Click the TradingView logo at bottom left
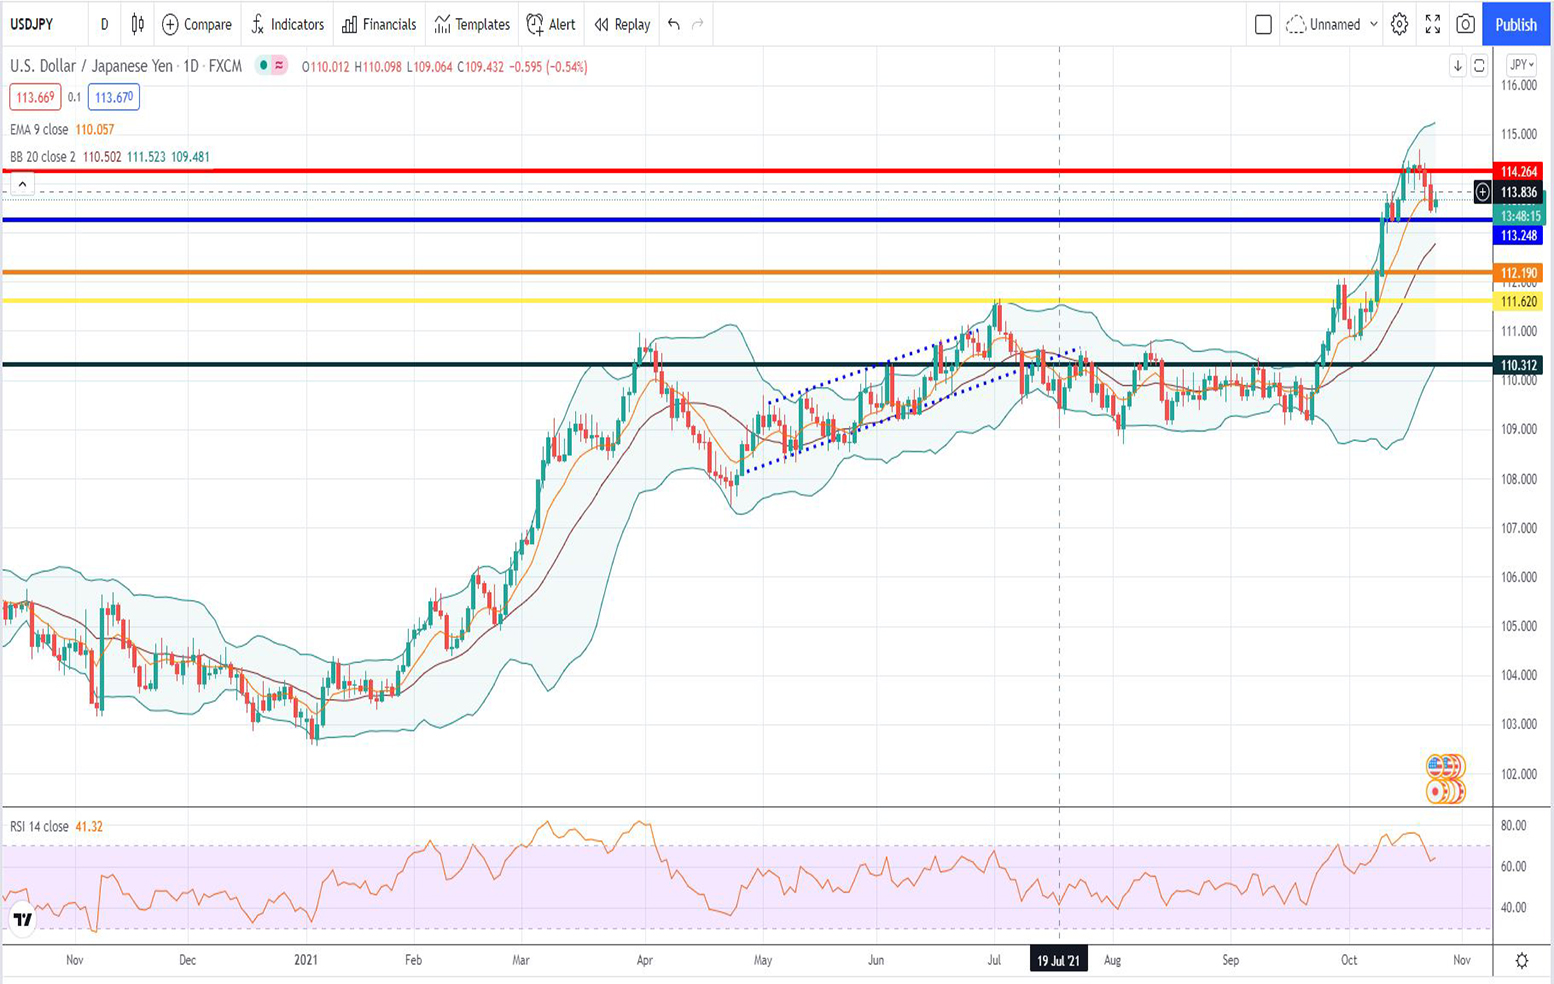 22,919
